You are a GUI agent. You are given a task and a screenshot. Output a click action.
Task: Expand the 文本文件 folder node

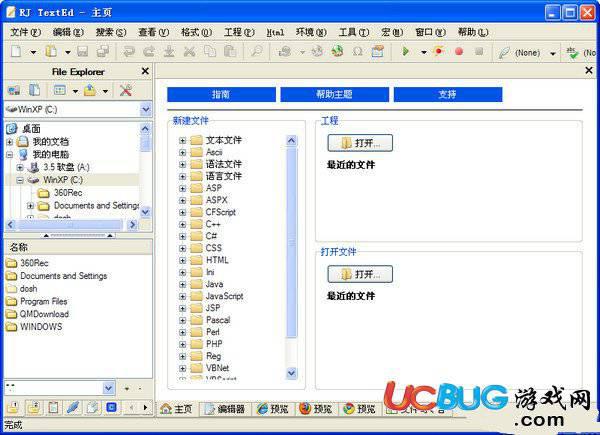pyautogui.click(x=183, y=140)
